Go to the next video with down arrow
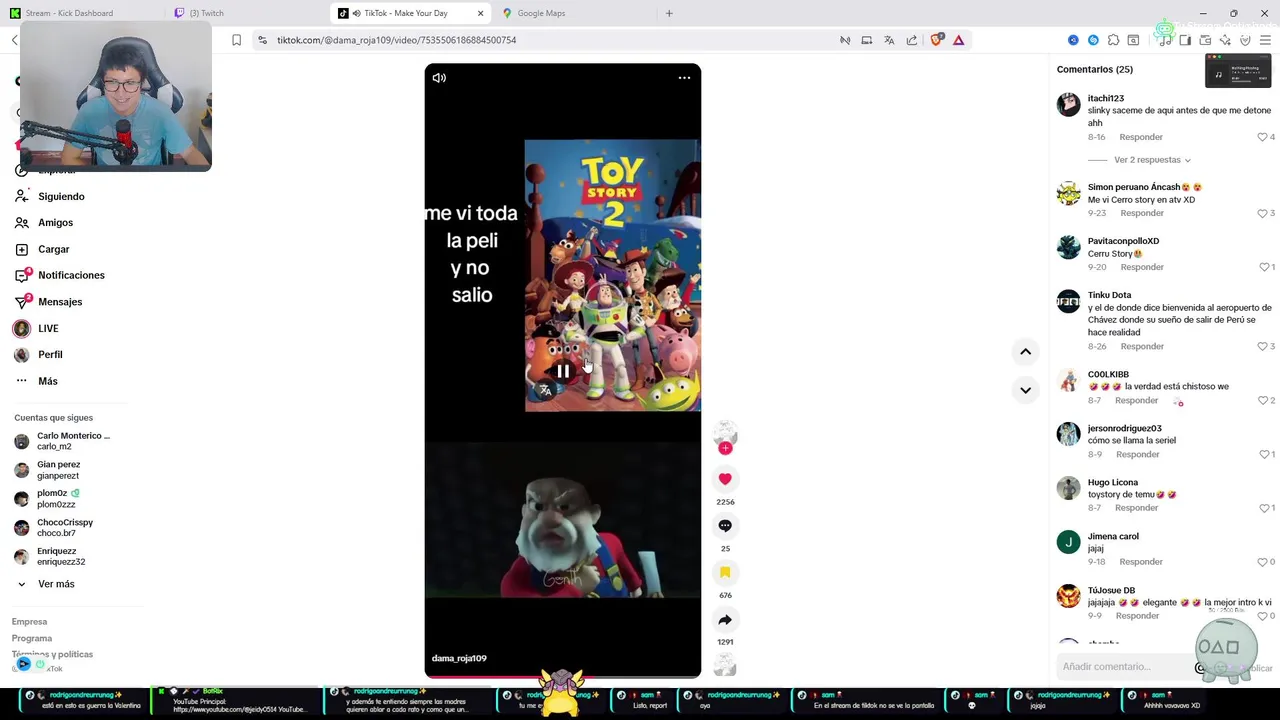Image resolution: width=1280 pixels, height=720 pixels. (1025, 390)
